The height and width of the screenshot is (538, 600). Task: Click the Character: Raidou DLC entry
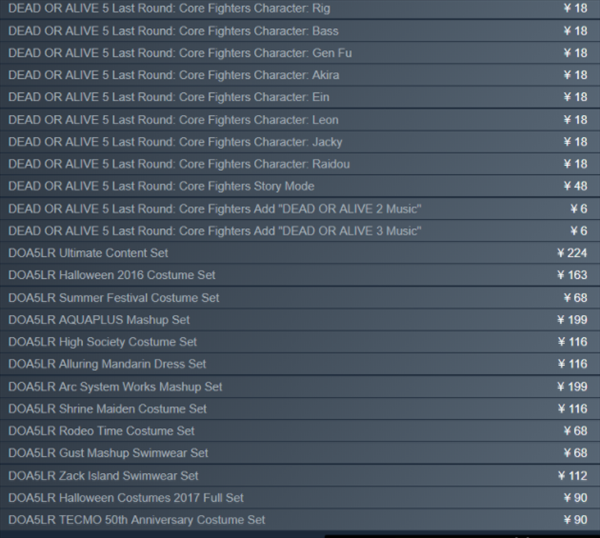(x=300, y=164)
